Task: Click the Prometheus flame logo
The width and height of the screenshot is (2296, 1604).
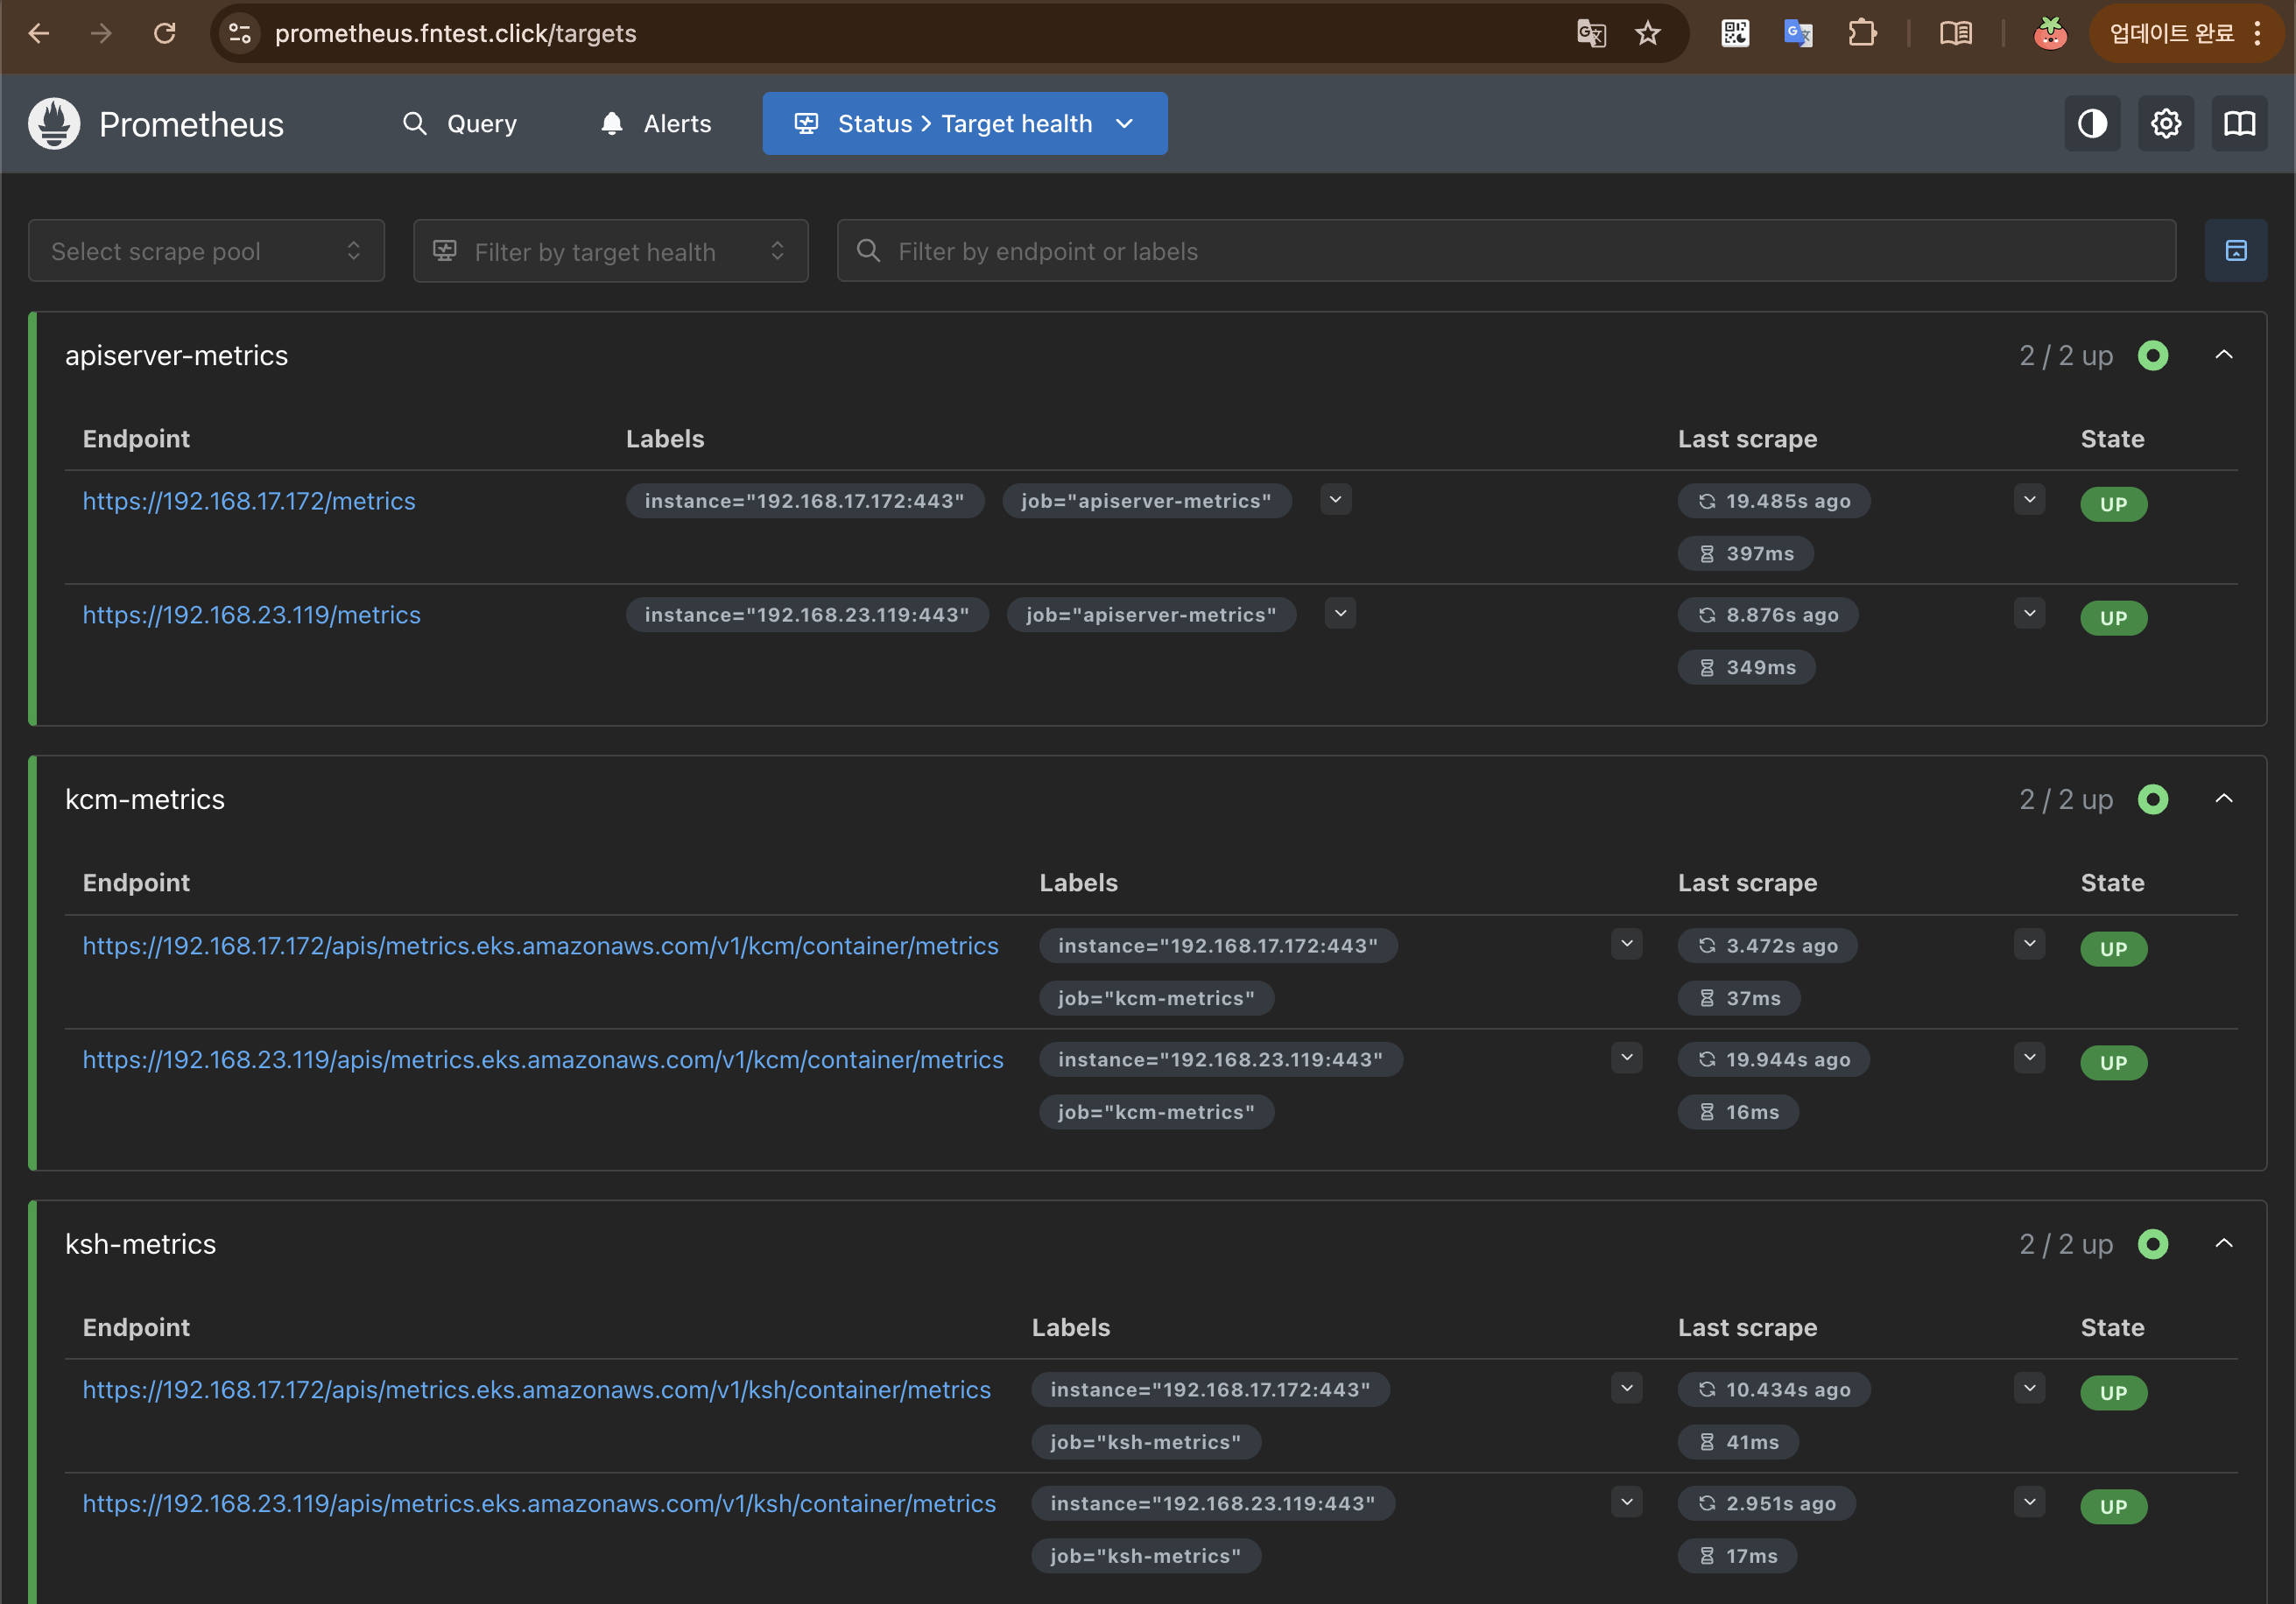Action: [54, 124]
